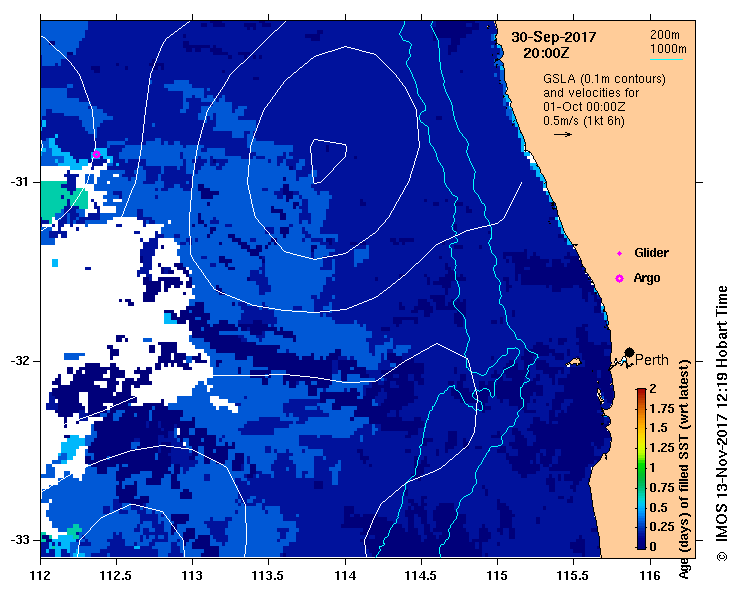Click the 1000m depth label
739x592 pixels.
click(668, 49)
